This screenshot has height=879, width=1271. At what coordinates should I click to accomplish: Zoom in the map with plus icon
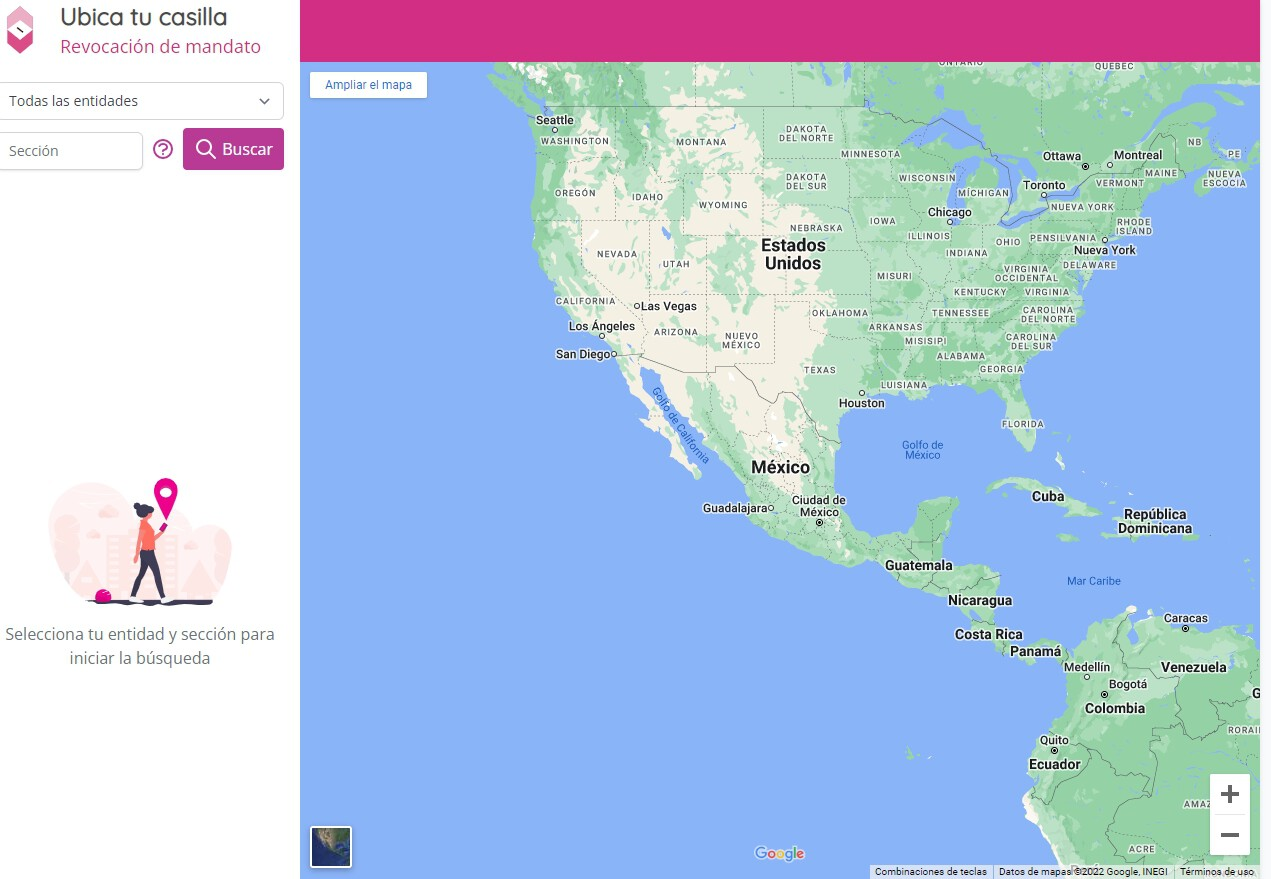click(1230, 794)
